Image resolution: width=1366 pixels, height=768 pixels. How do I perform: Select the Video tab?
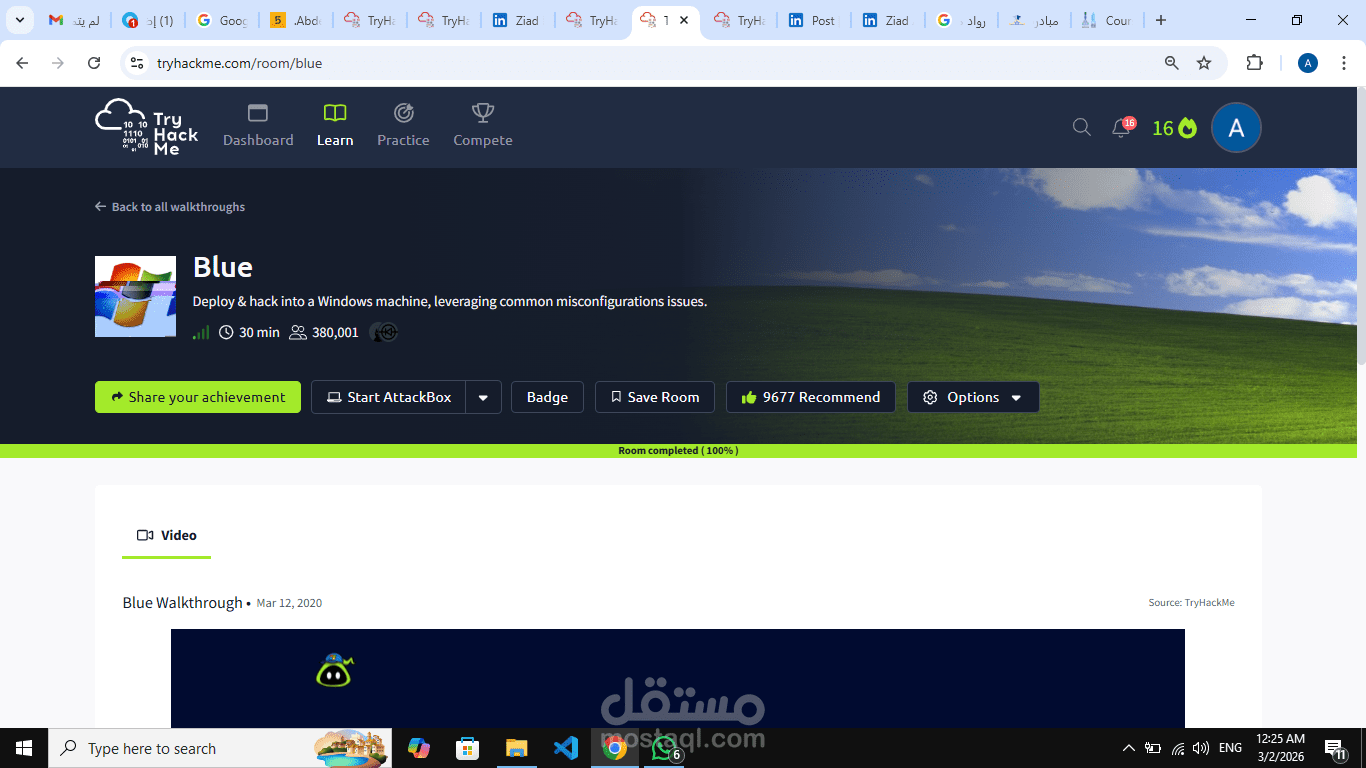point(167,535)
